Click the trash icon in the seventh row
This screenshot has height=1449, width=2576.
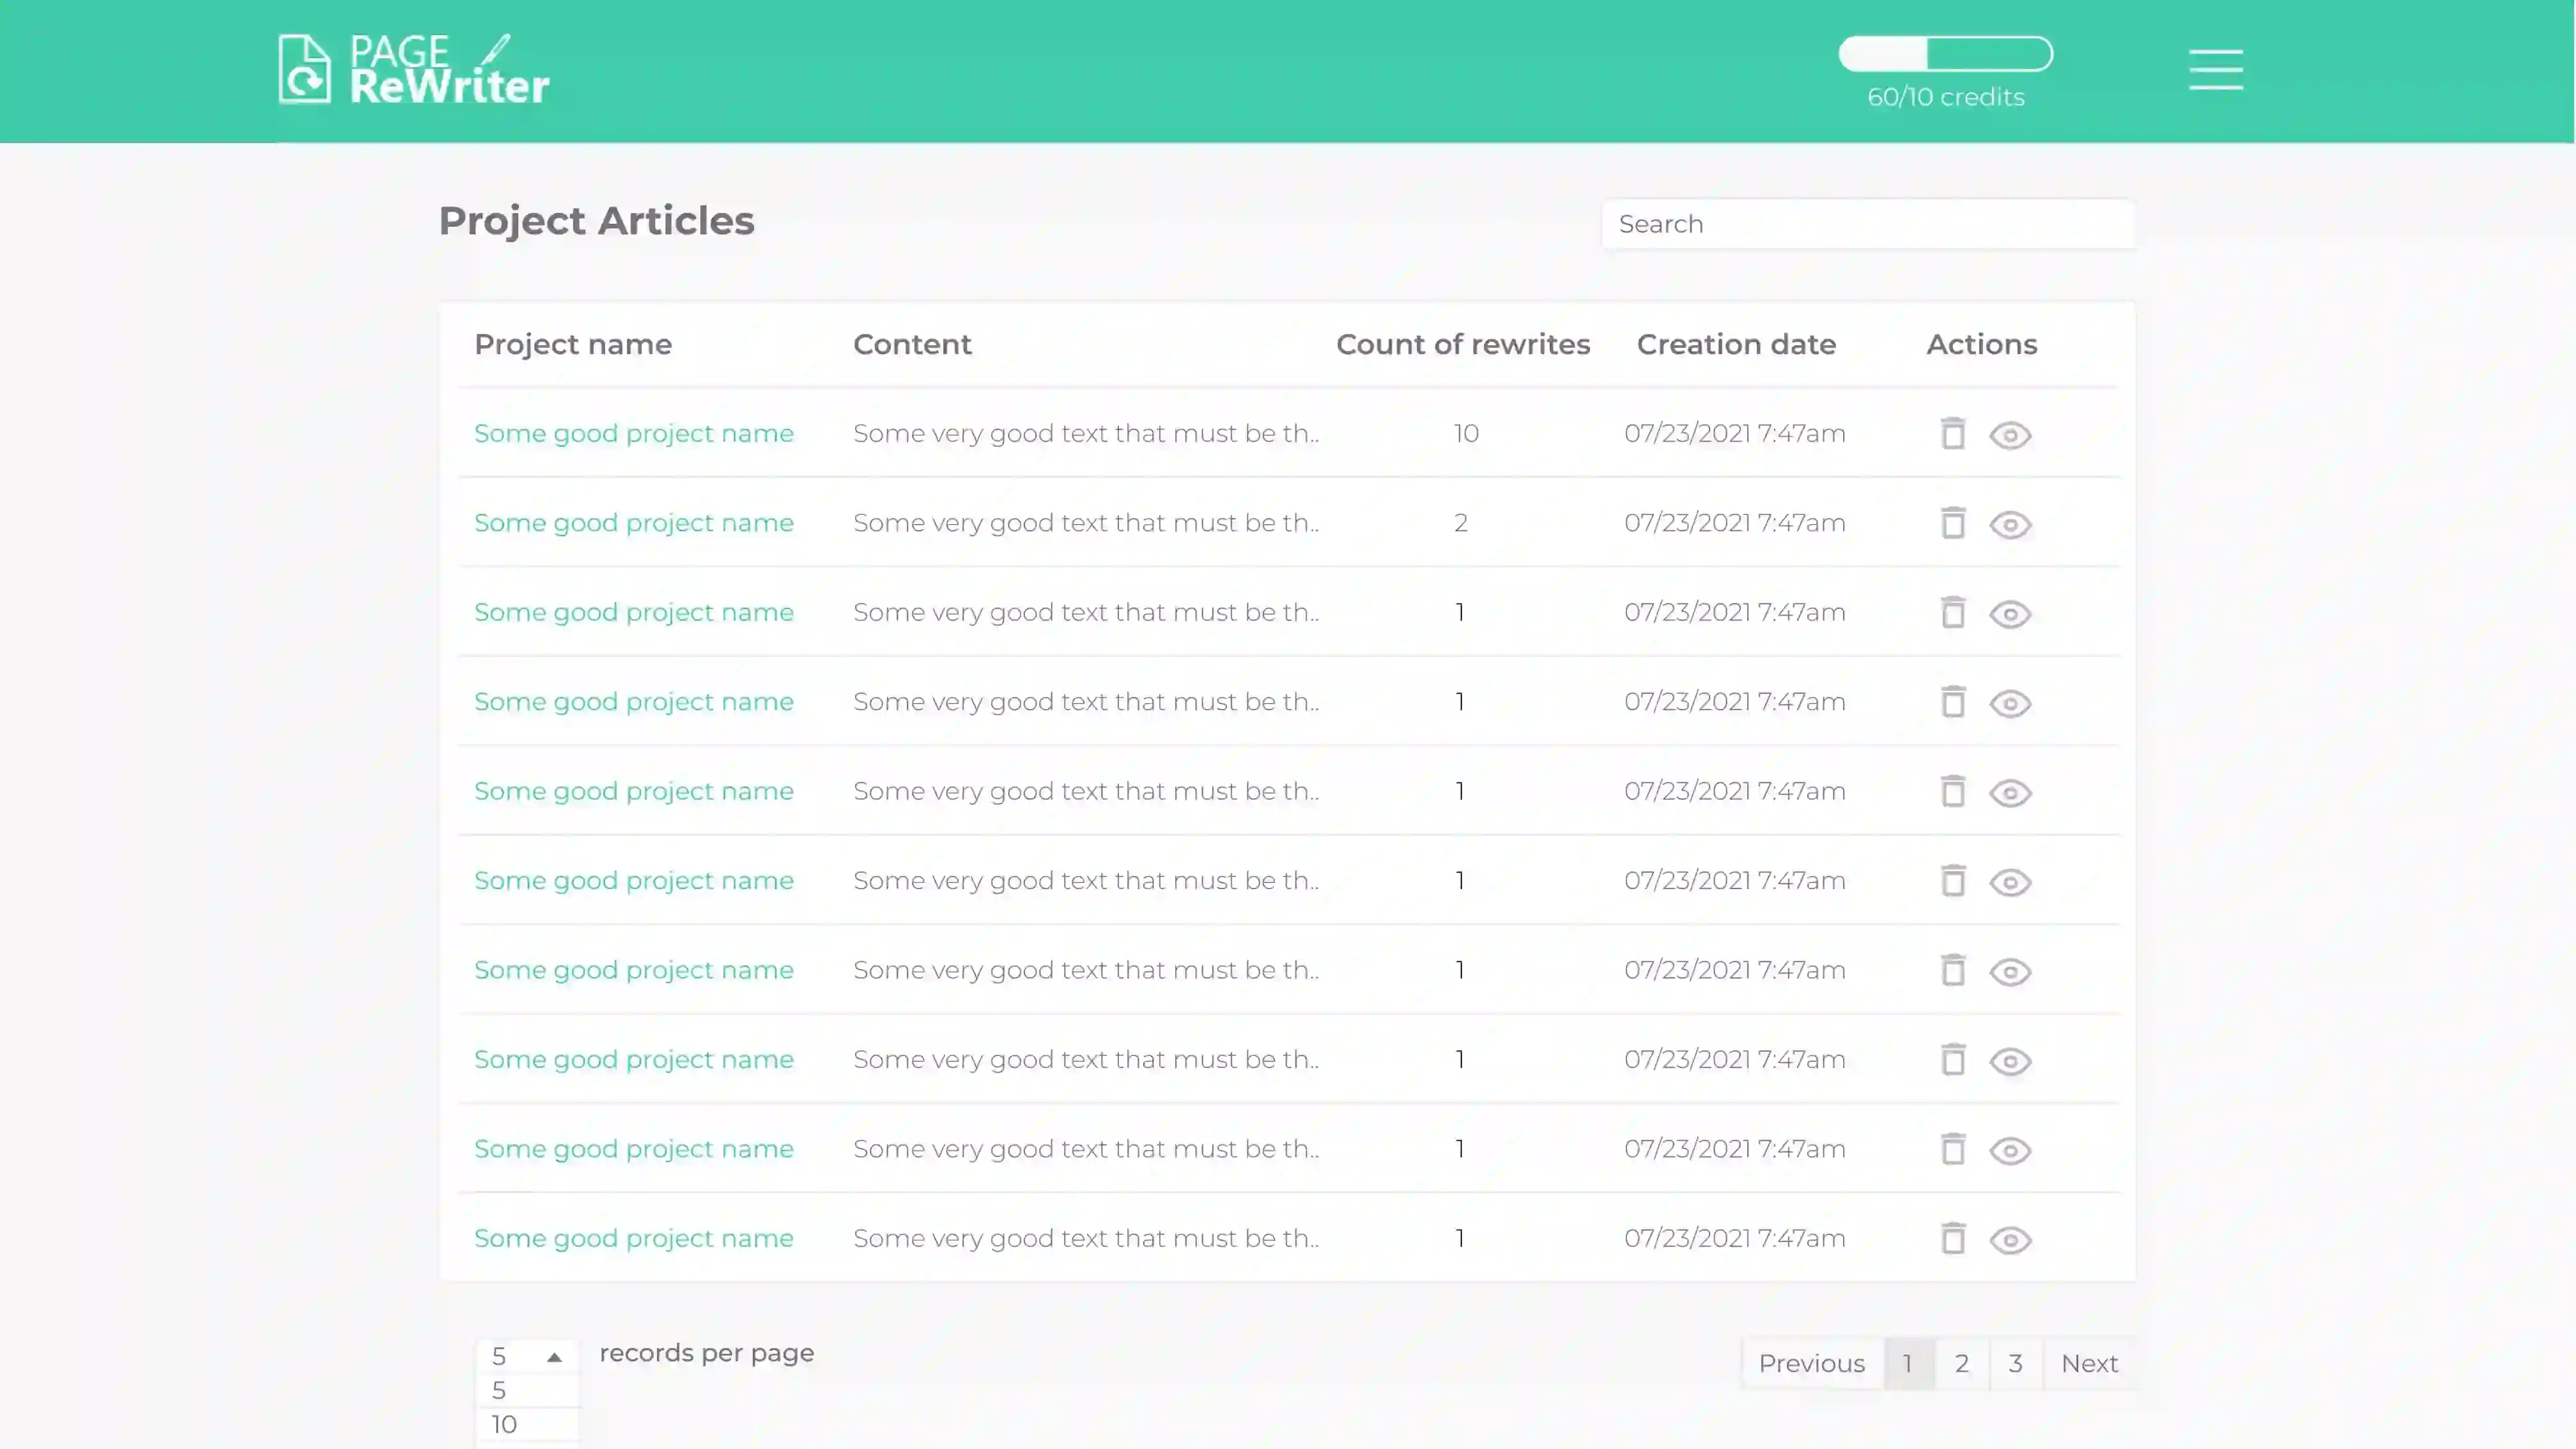(x=1952, y=971)
